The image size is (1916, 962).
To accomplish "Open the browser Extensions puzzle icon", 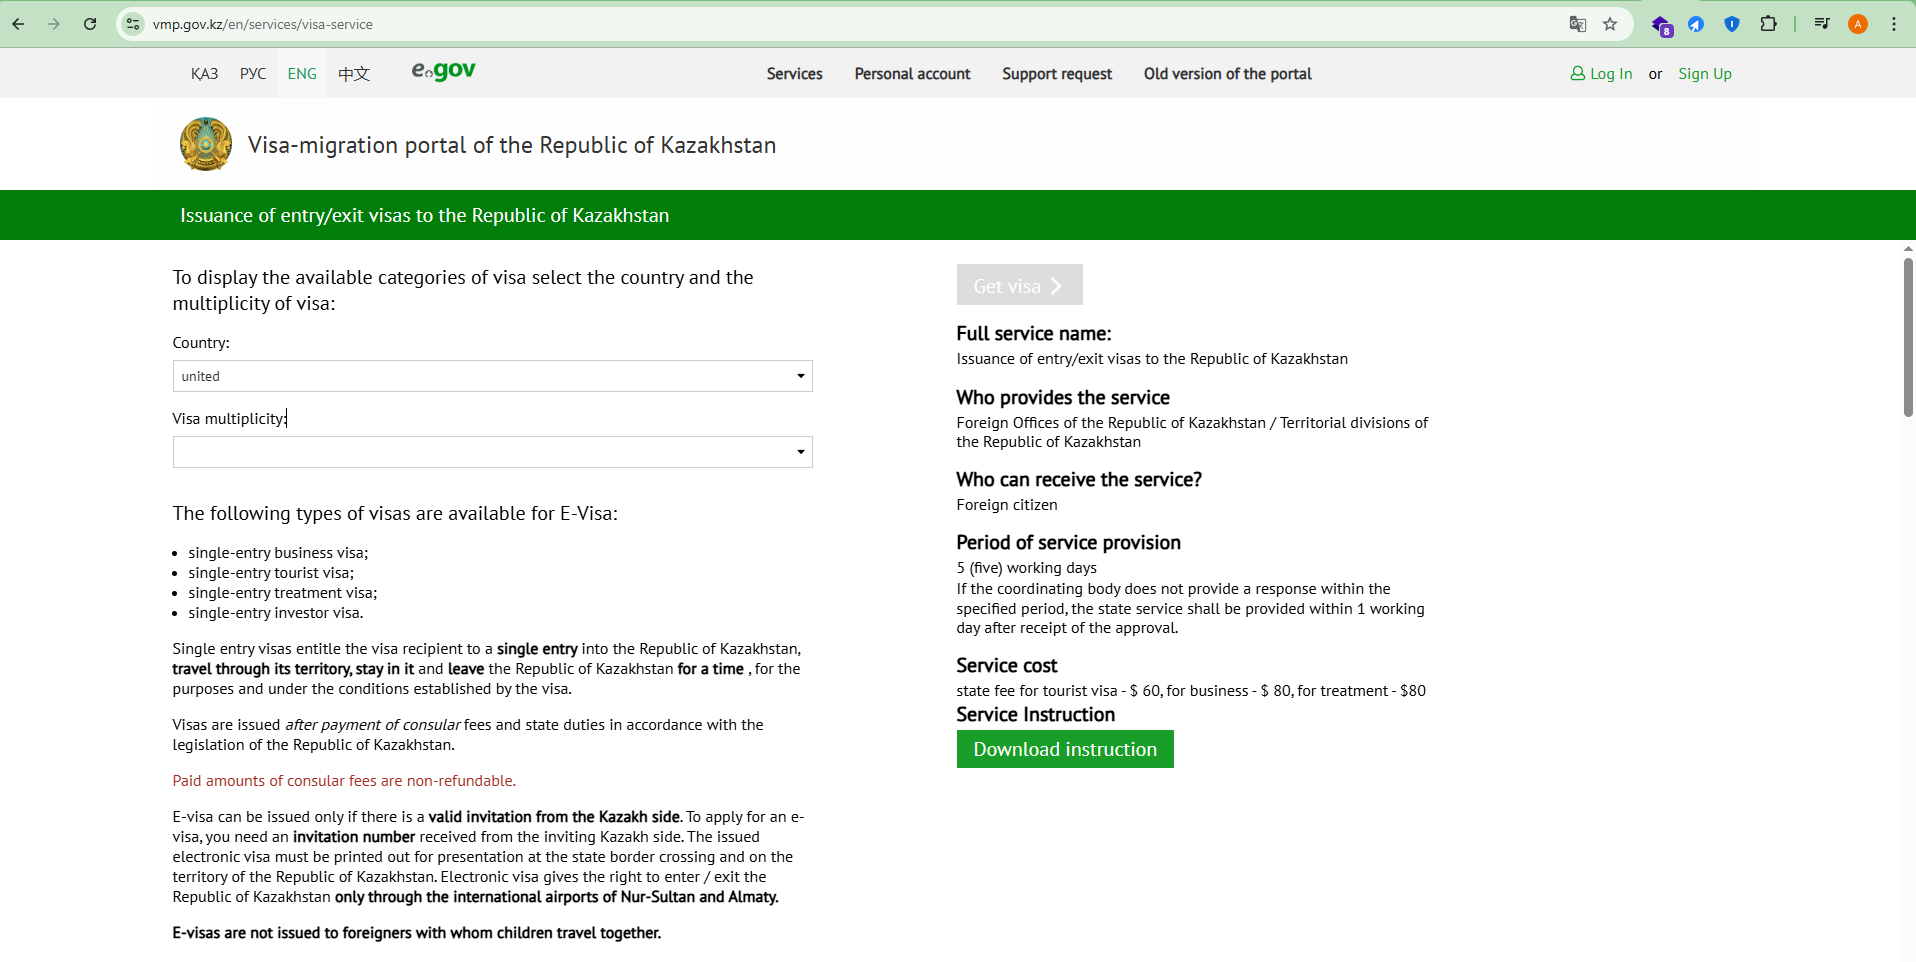I will pyautogui.click(x=1768, y=24).
